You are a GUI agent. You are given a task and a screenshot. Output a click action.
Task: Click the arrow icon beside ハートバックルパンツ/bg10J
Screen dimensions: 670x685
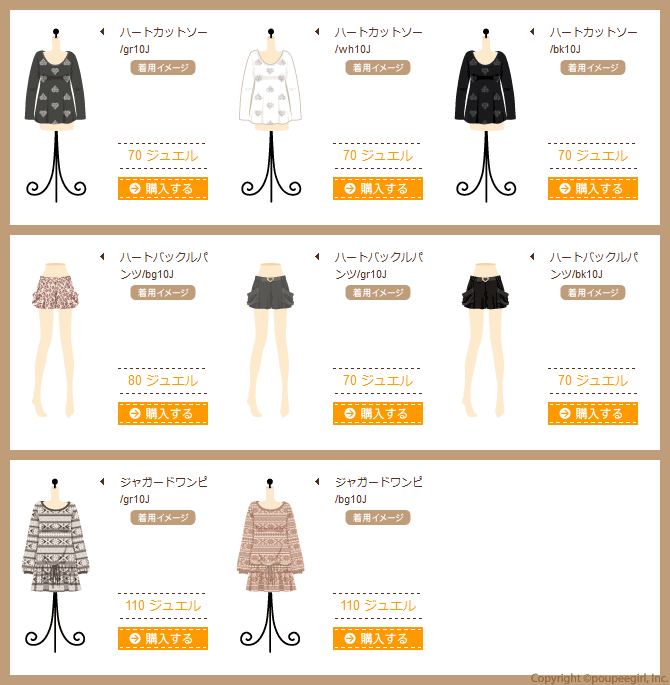click(x=102, y=256)
